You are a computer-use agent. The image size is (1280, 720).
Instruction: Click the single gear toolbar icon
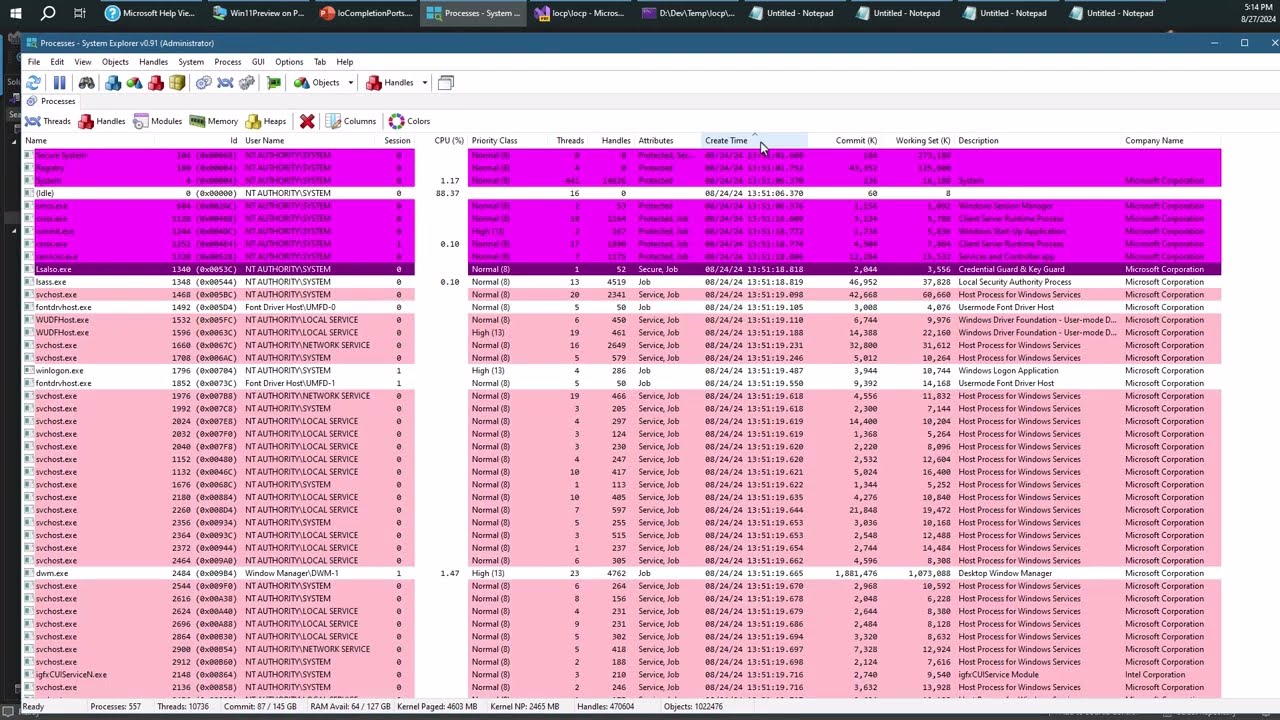[203, 83]
